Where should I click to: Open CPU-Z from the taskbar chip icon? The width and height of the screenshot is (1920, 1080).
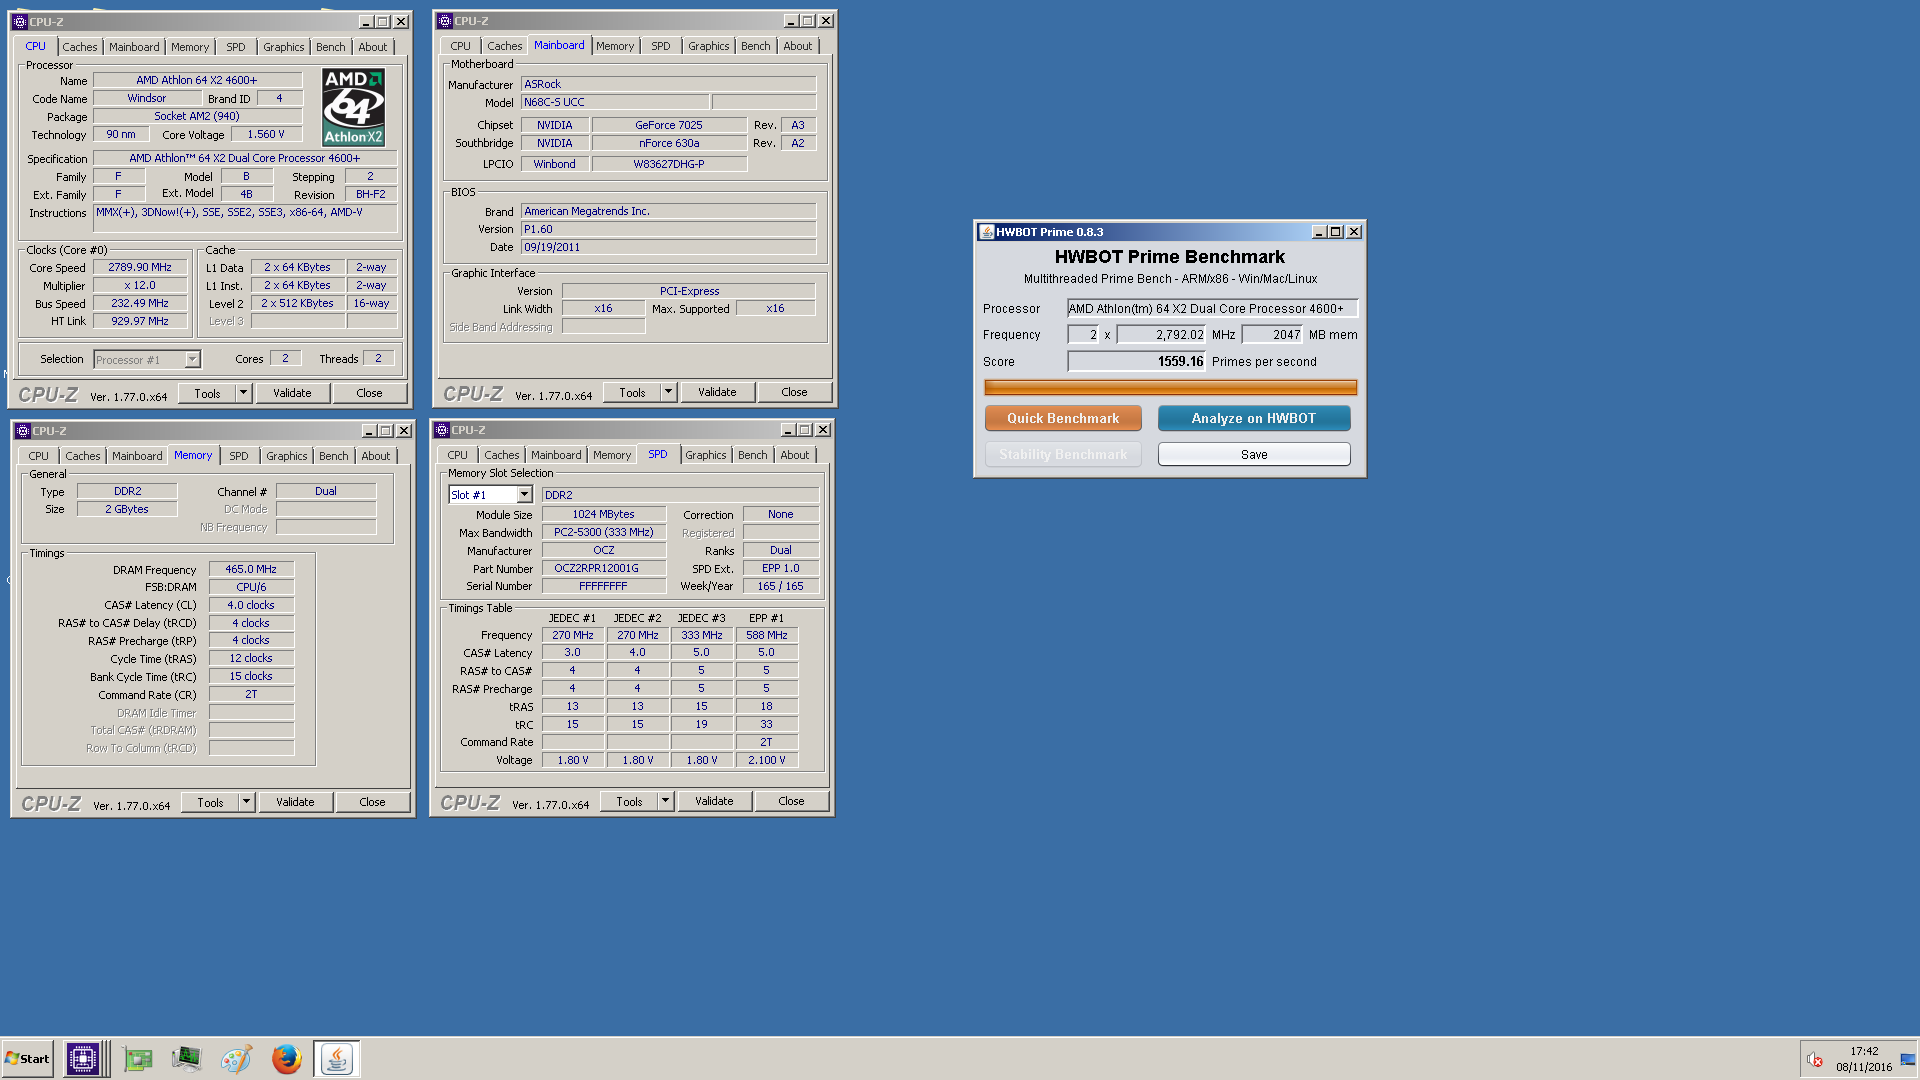[83, 1058]
